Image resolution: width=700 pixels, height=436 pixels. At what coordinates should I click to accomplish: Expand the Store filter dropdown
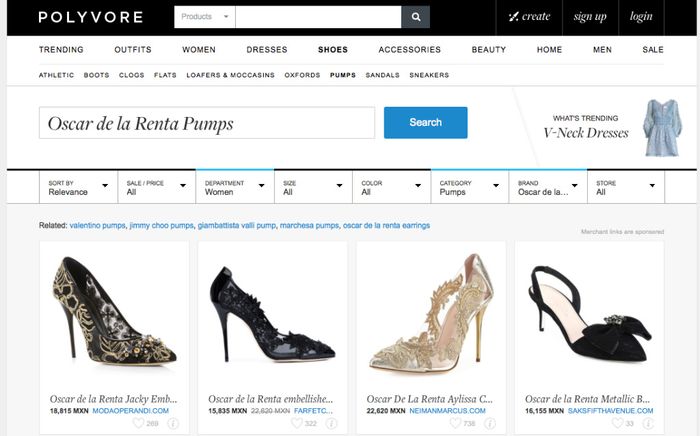pyautogui.click(x=626, y=187)
